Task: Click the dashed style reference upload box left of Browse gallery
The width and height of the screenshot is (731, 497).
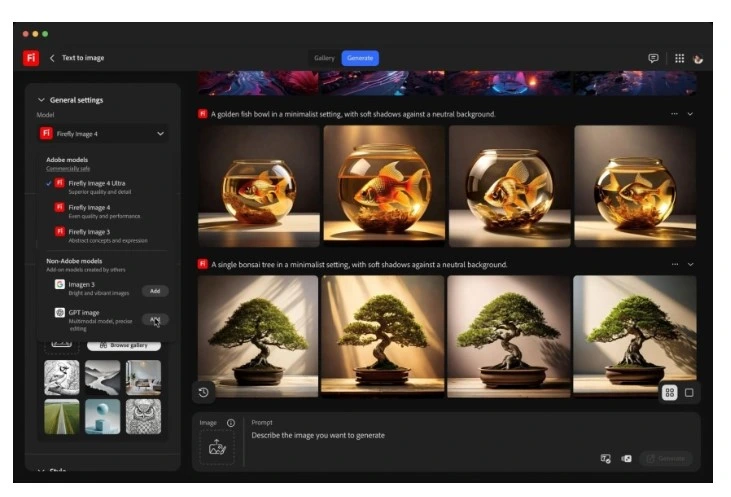Action: pyautogui.click(x=62, y=345)
